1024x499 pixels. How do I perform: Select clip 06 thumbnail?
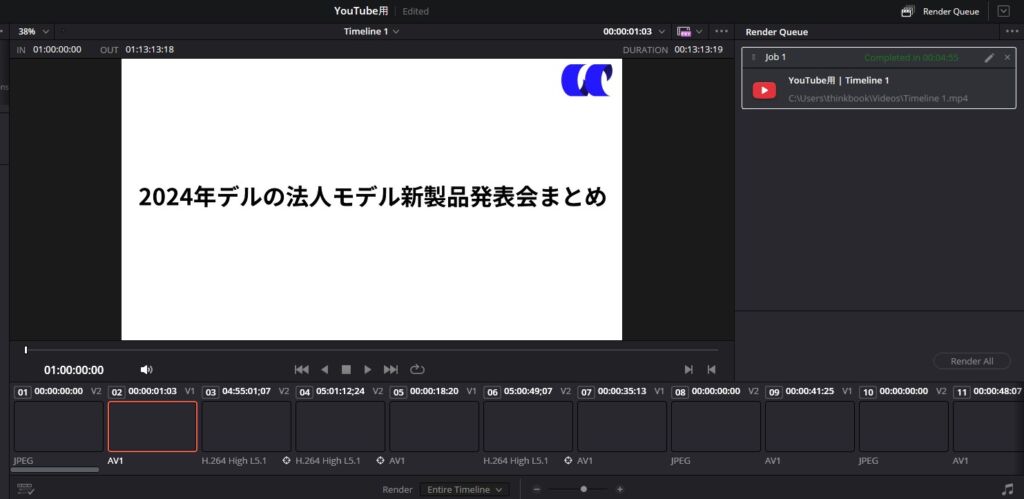pyautogui.click(x=528, y=427)
